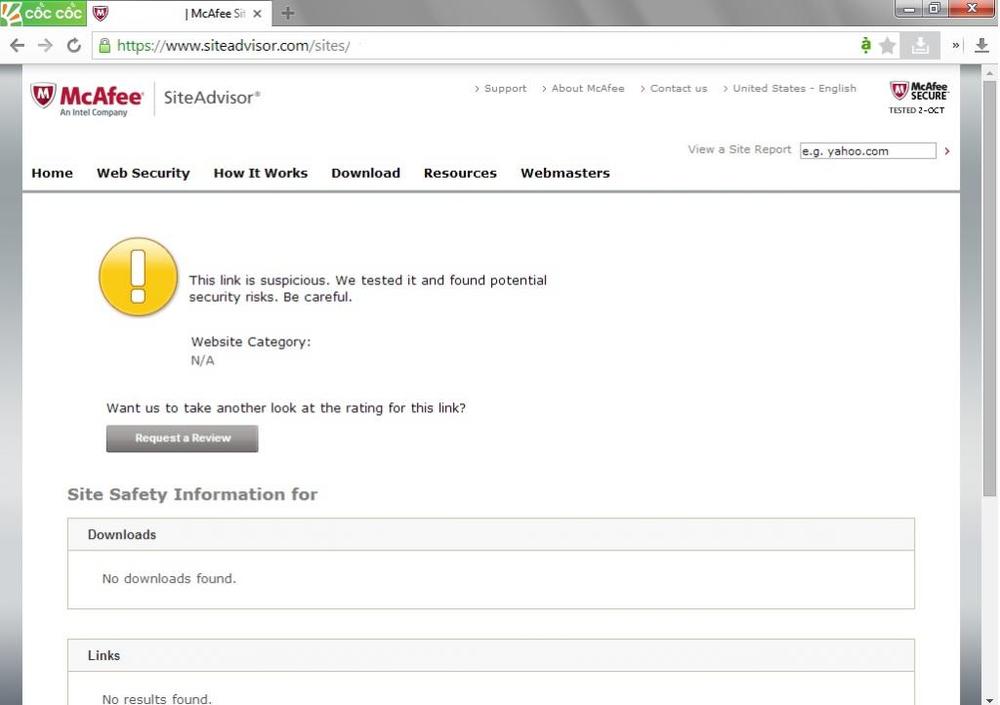
Task: Open the Webmasters menu
Action: point(566,173)
